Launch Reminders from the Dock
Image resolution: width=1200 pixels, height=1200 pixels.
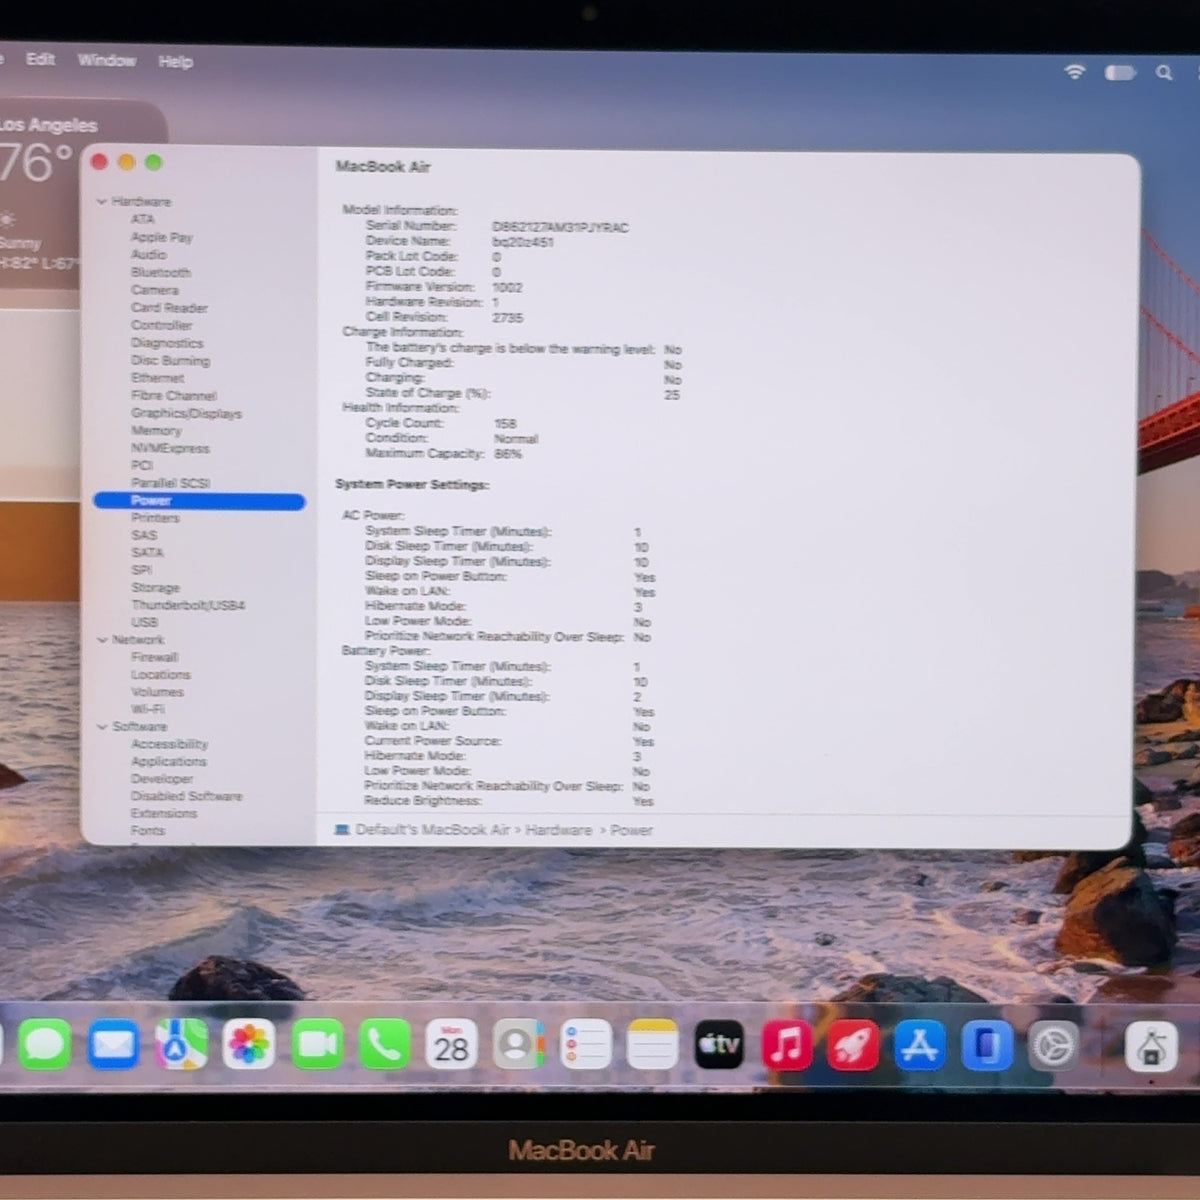tap(585, 1045)
